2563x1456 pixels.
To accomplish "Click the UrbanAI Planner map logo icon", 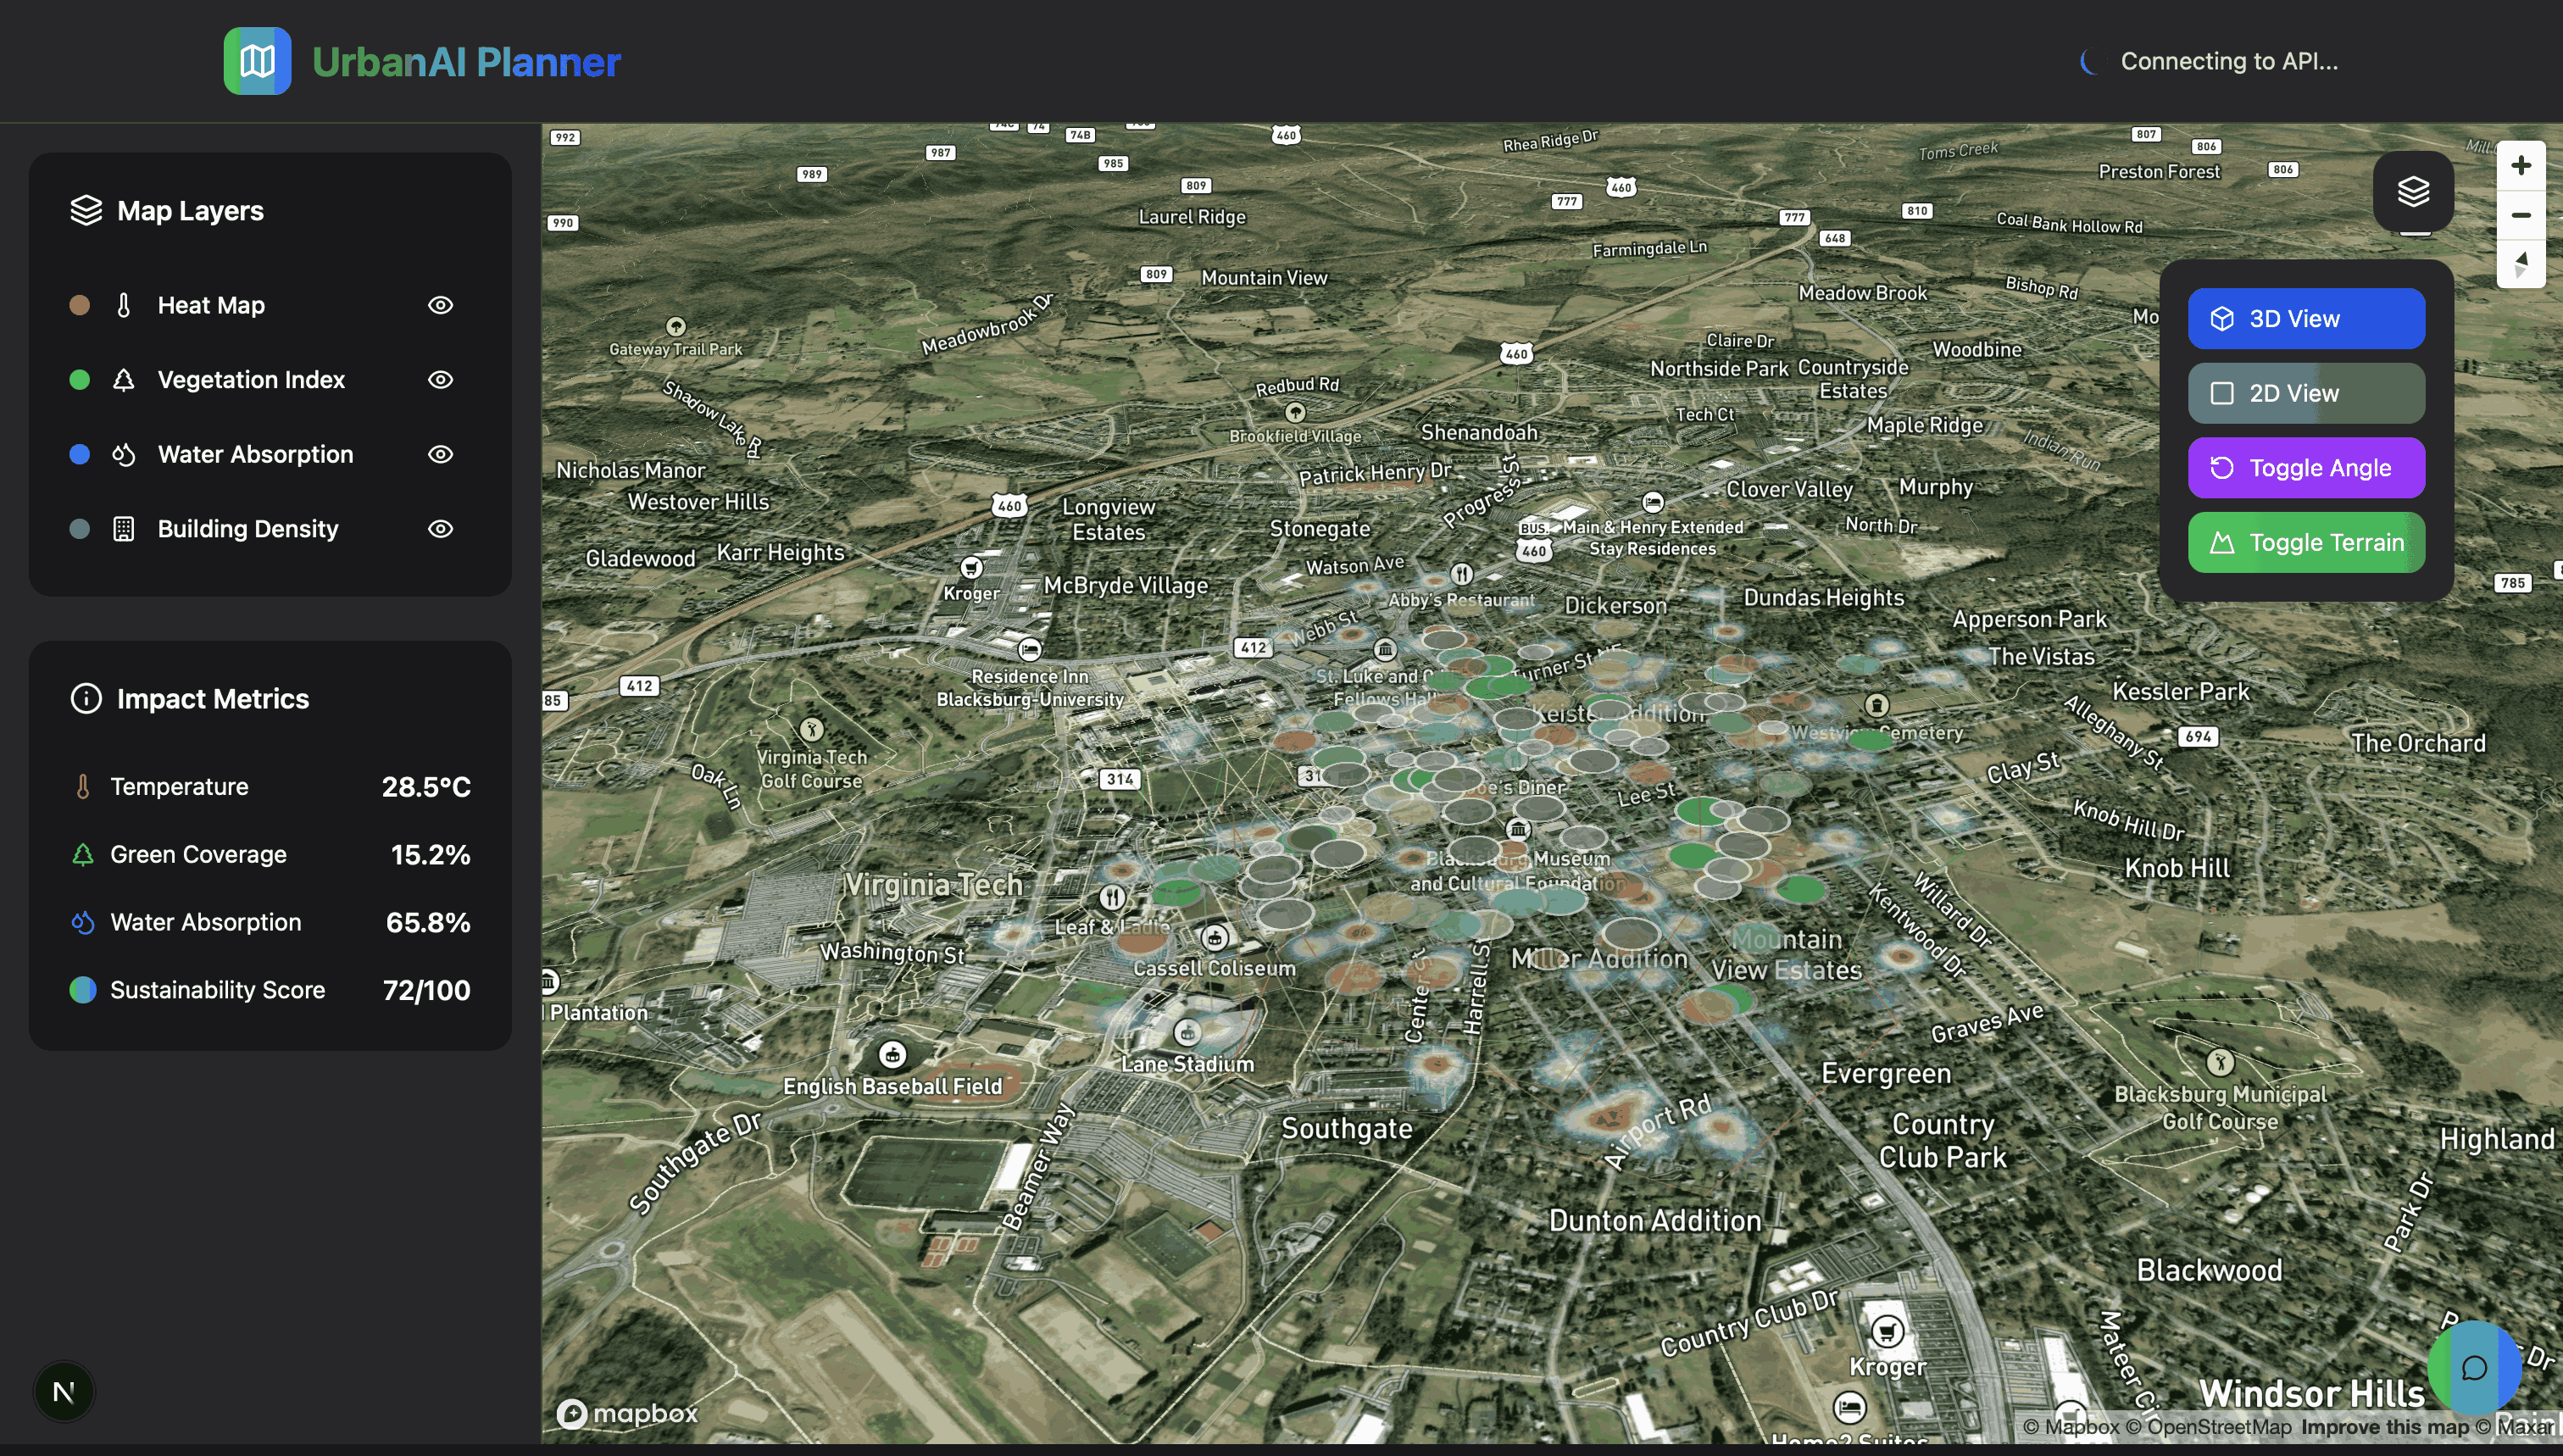I will (257, 61).
